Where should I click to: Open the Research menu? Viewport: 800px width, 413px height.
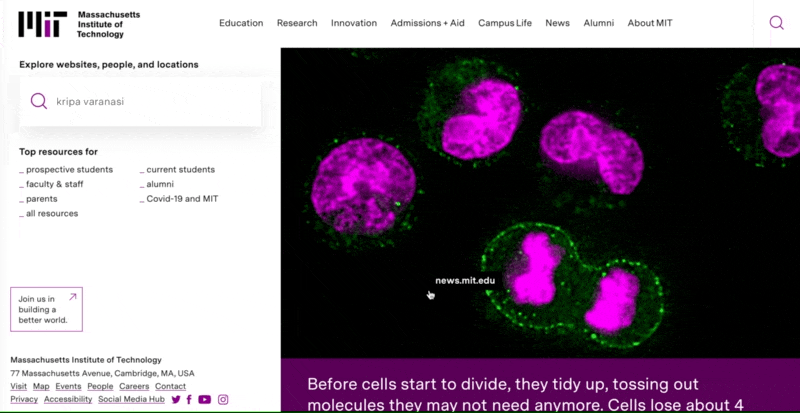point(297,23)
